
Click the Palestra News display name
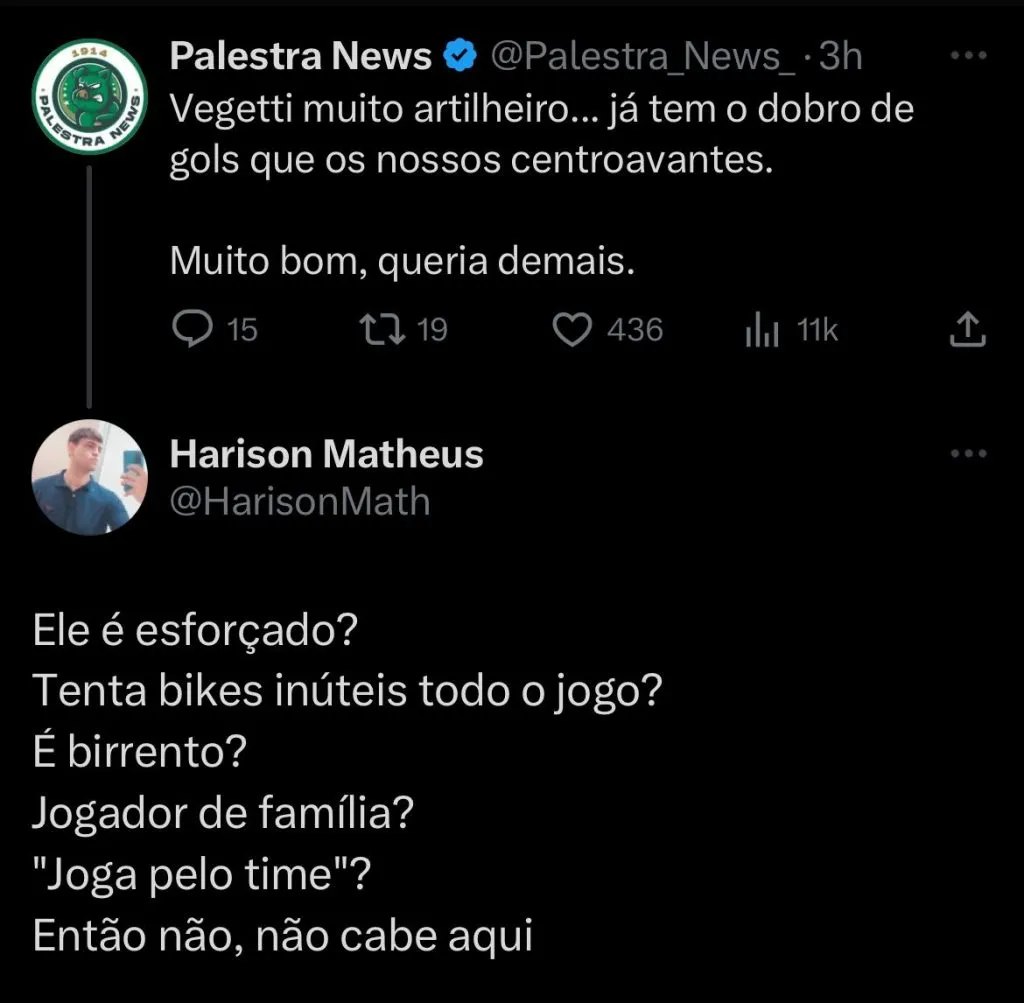(301, 57)
